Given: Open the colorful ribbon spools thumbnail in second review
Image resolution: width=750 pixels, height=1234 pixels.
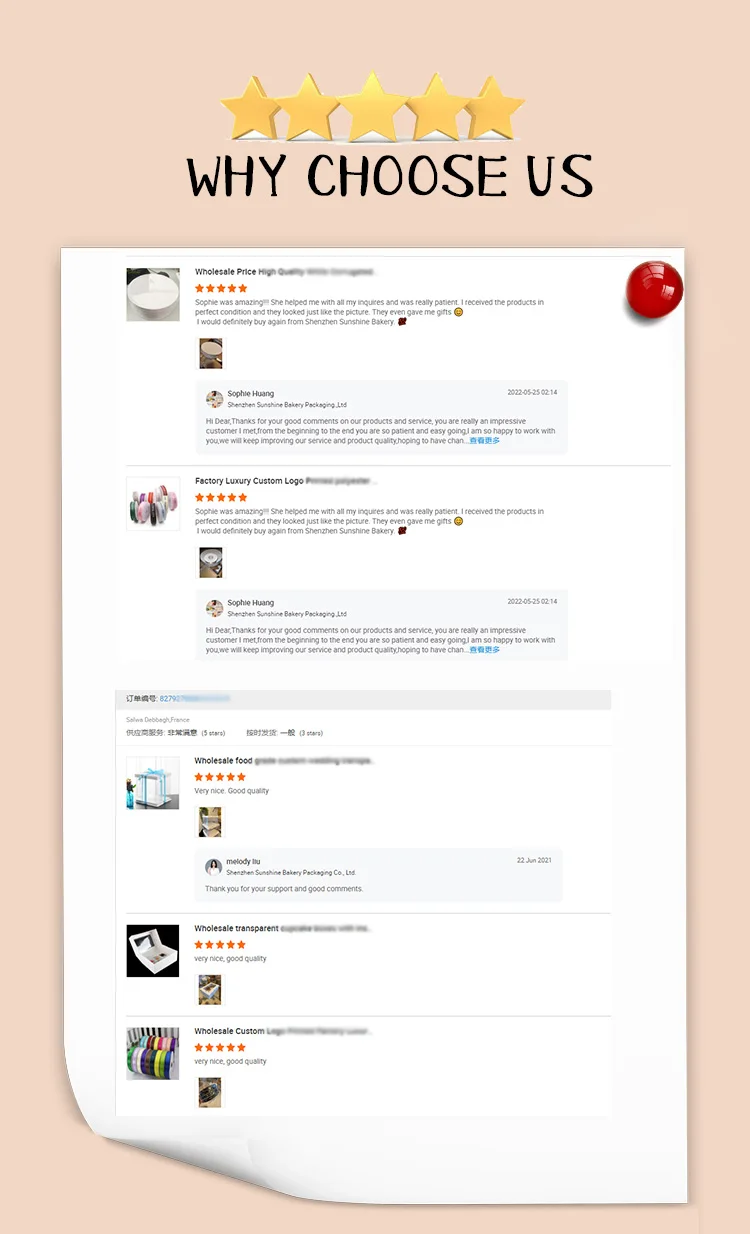Looking at the screenshot, I should tap(153, 504).
